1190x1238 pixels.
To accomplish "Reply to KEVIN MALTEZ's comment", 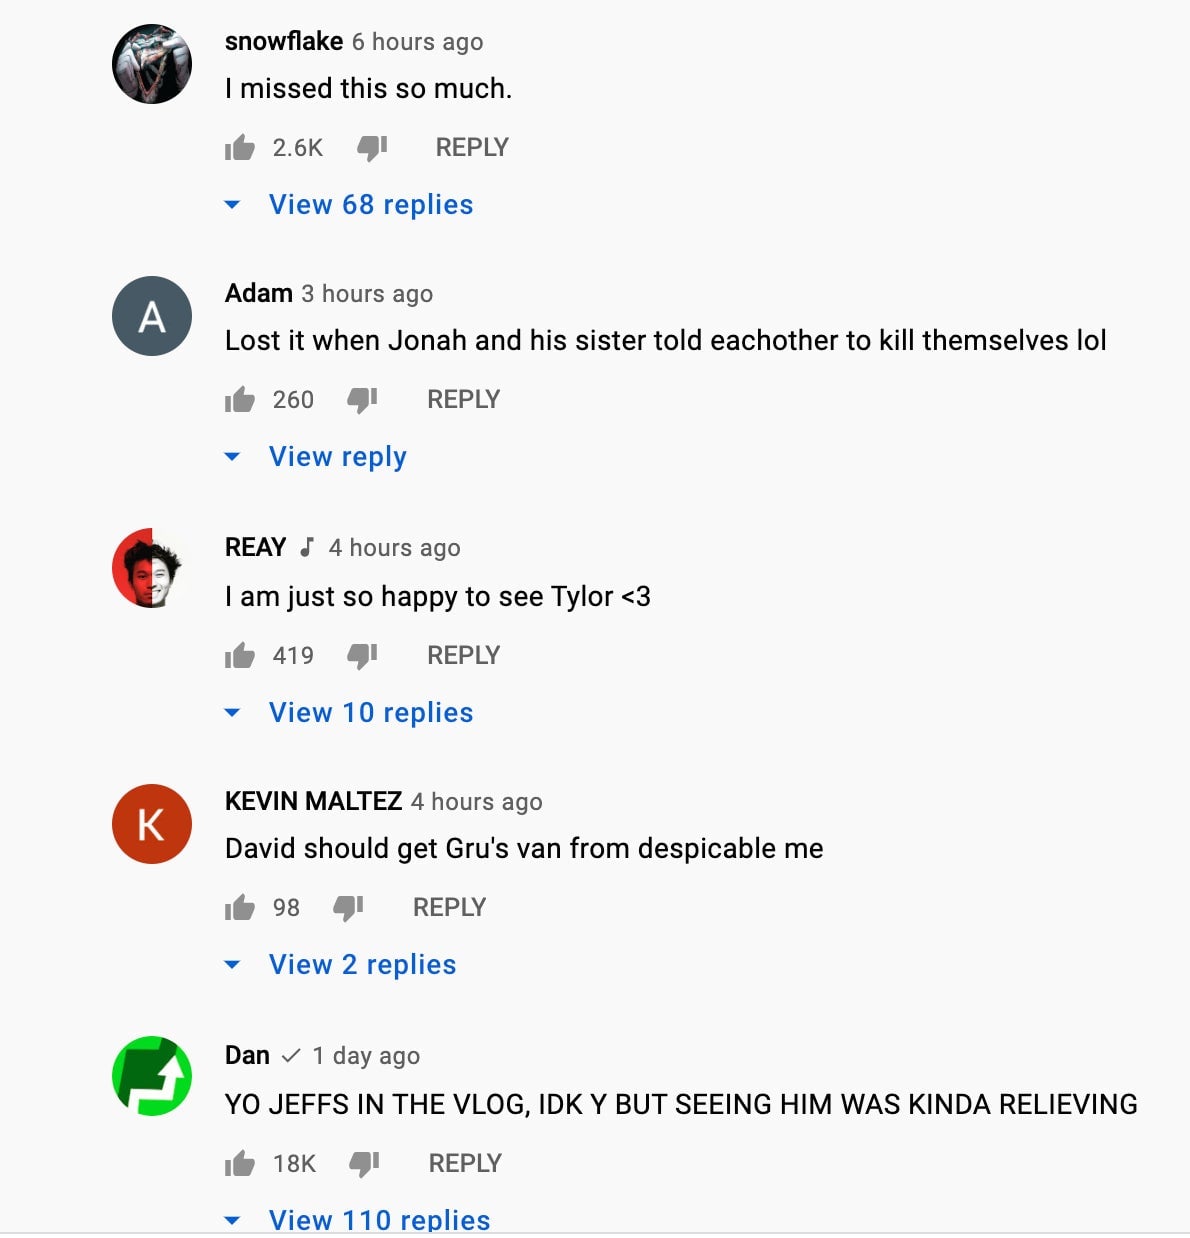I will tap(449, 907).
